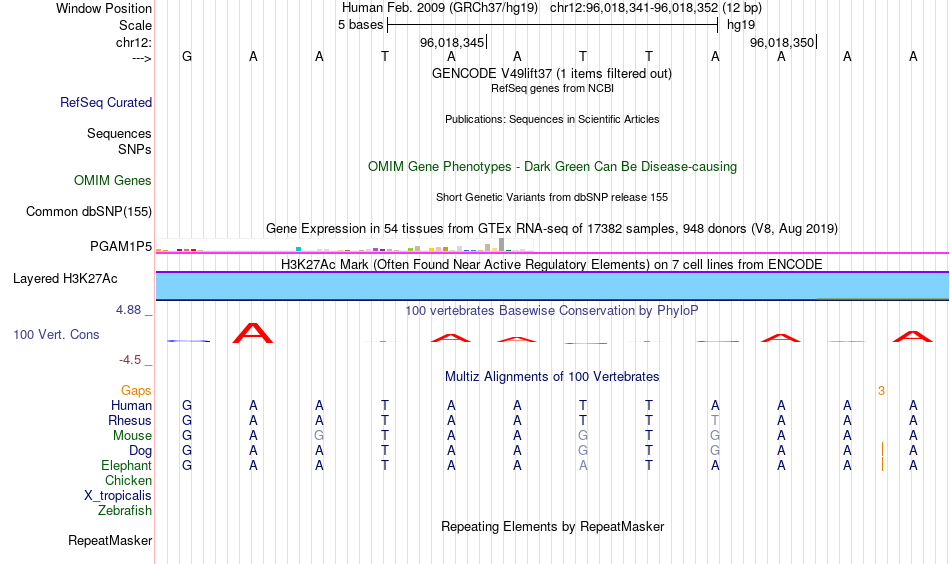
Task: Click Gene Expression in 54 tissues GTEx title
Action: pos(552,228)
